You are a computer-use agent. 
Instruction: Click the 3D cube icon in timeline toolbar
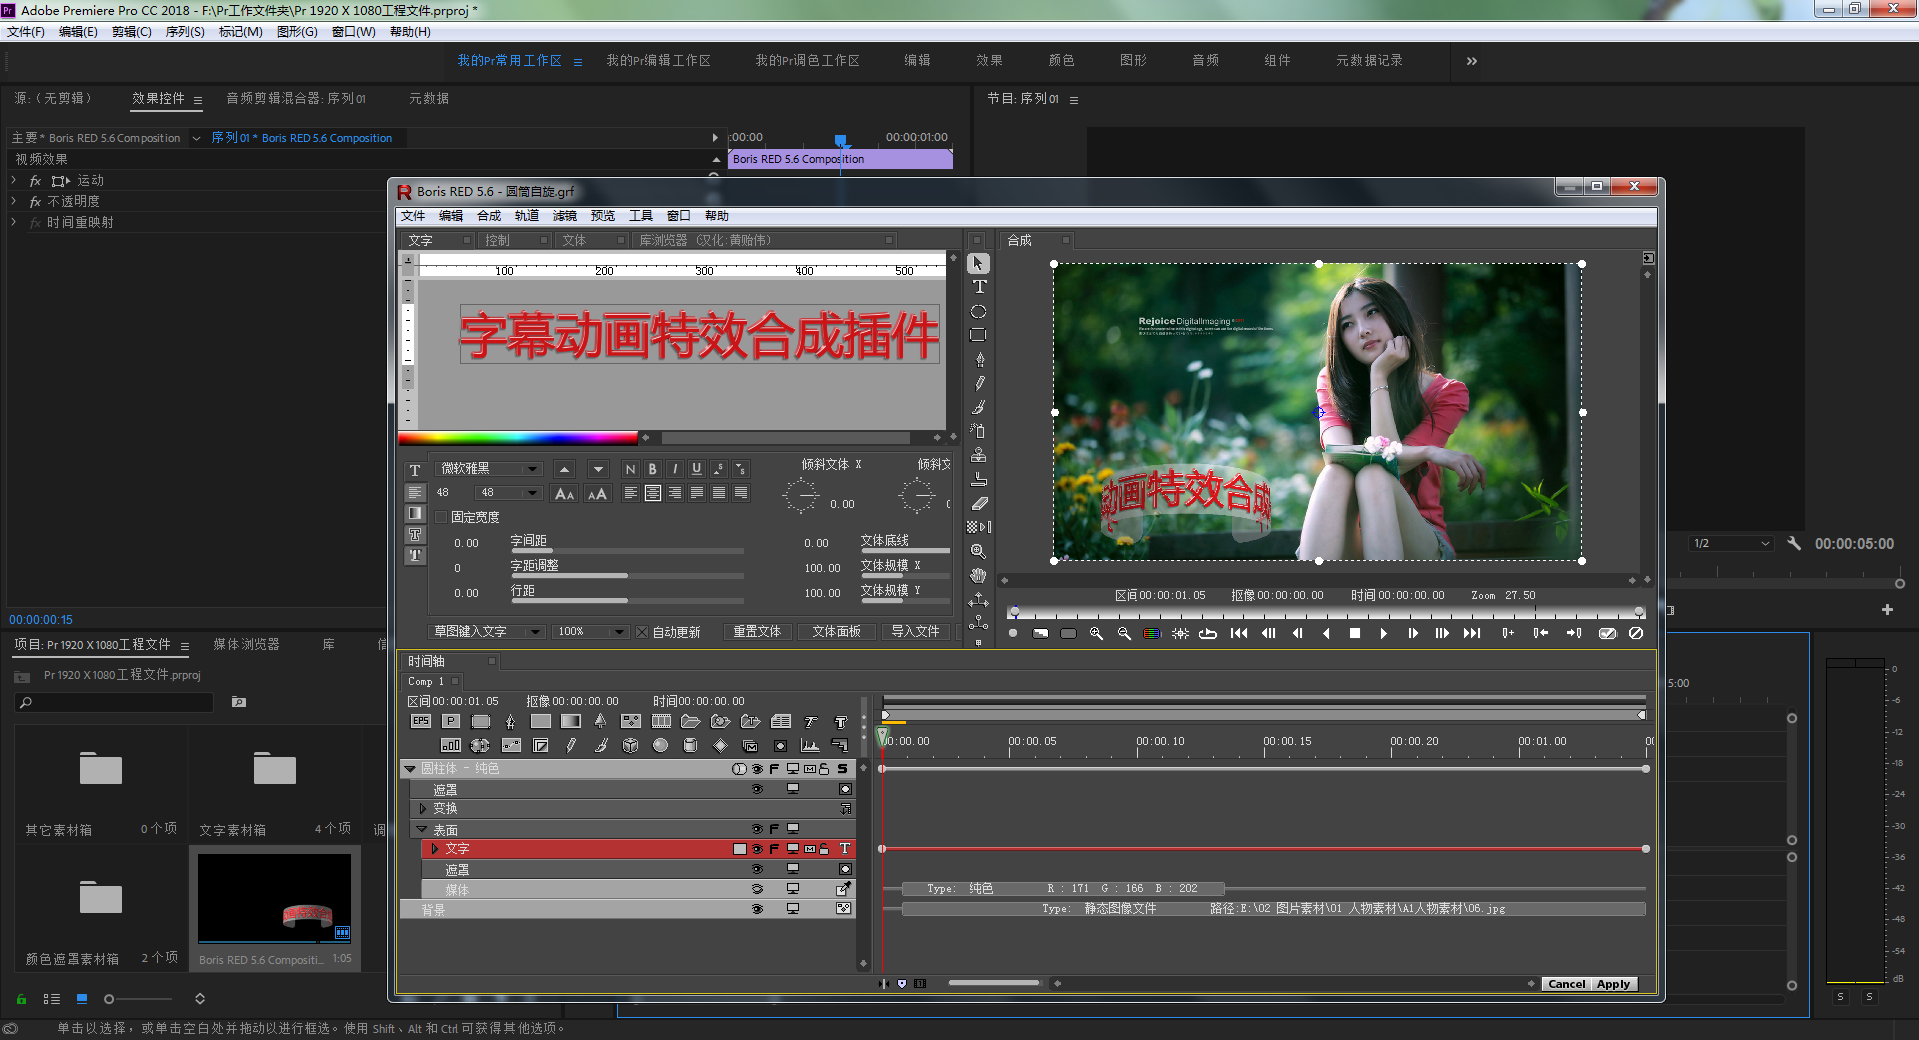[631, 745]
